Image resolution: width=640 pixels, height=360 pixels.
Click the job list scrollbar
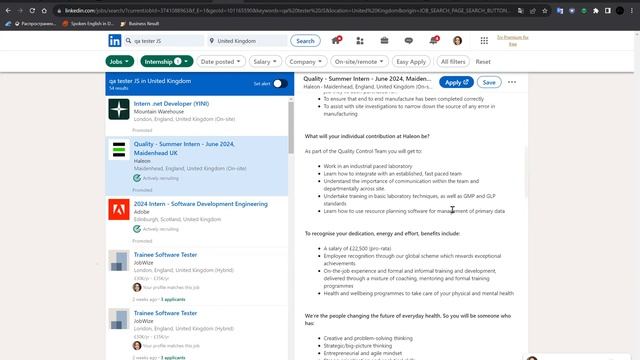pyautogui.click(x=291, y=127)
